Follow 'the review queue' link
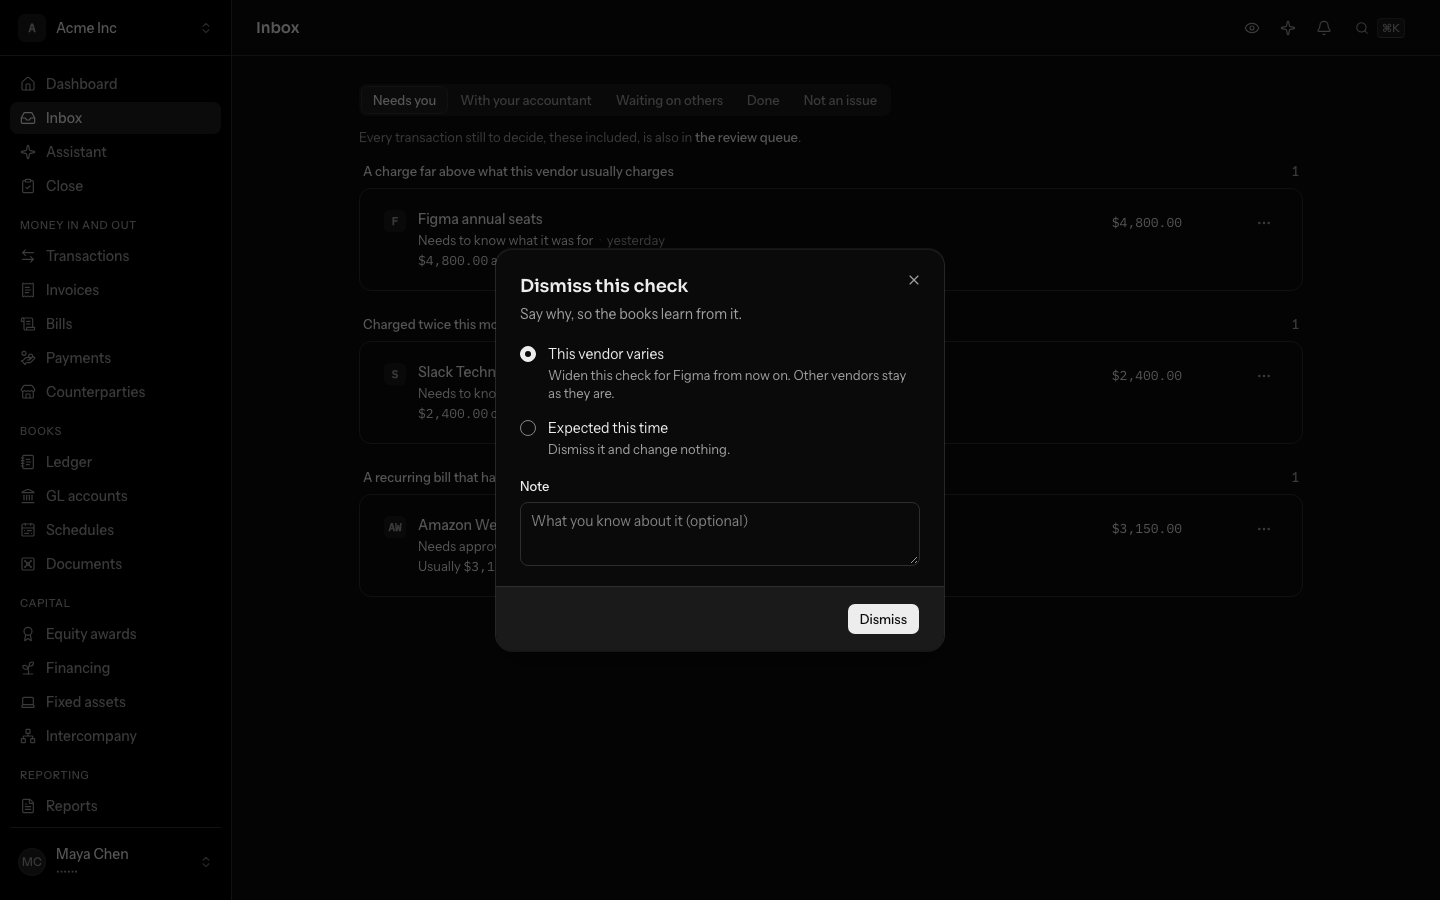Viewport: 1440px width, 900px height. point(746,138)
